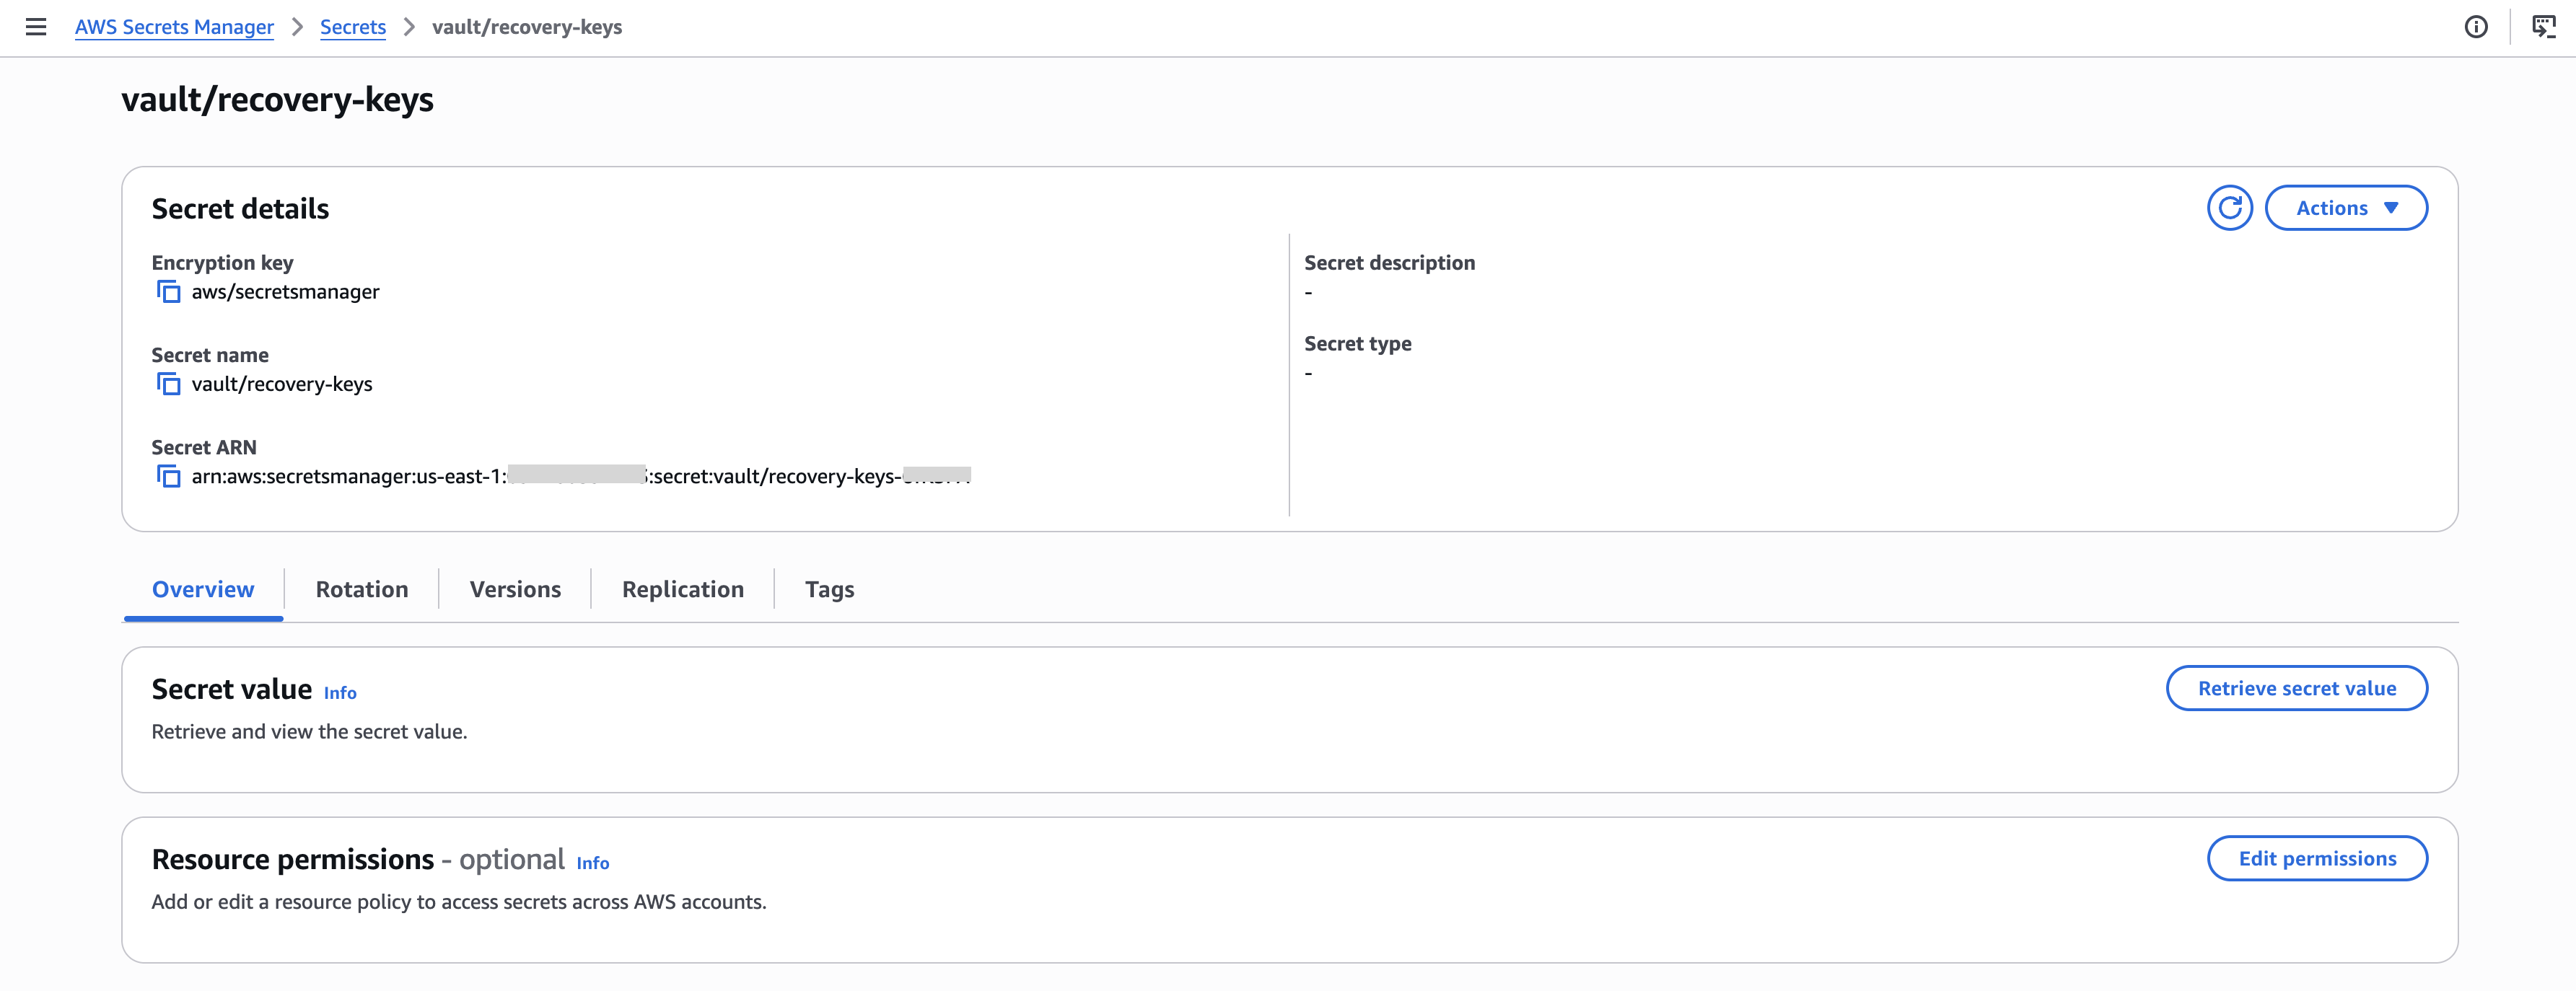This screenshot has width=2576, height=991.
Task: Copy the secret name
Action: (168, 384)
